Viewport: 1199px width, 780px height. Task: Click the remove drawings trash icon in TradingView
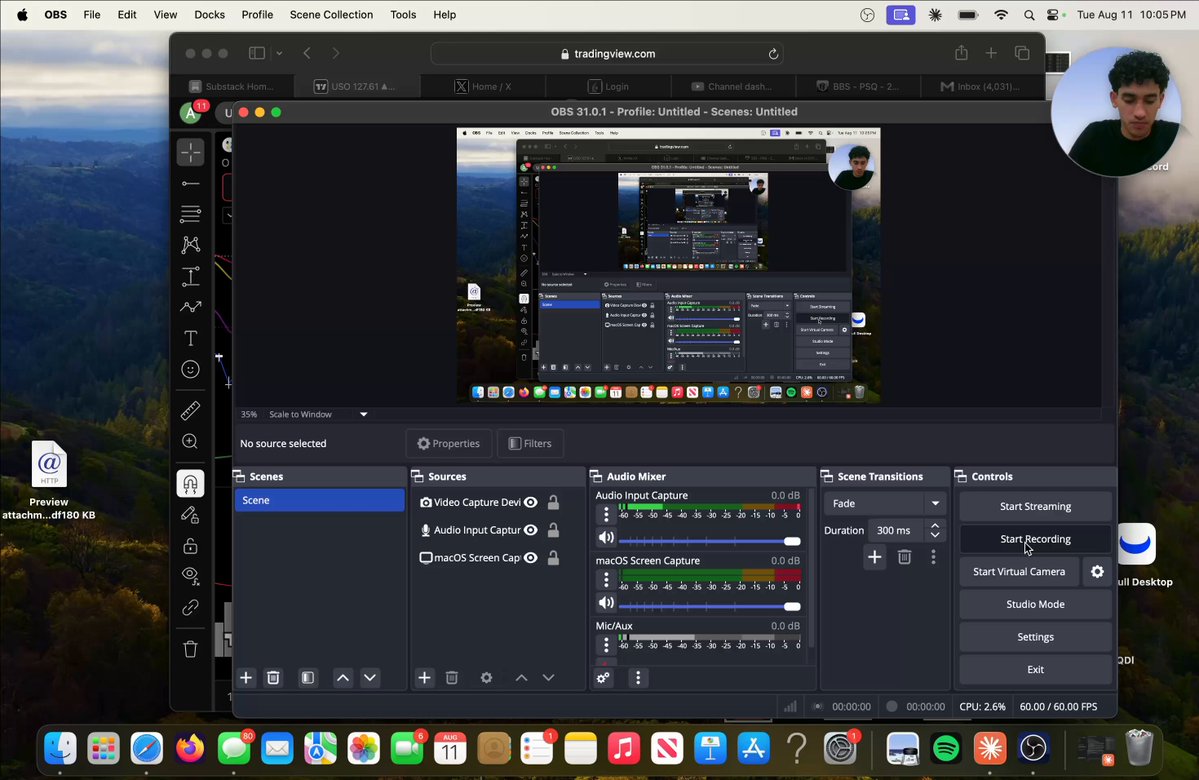point(190,649)
